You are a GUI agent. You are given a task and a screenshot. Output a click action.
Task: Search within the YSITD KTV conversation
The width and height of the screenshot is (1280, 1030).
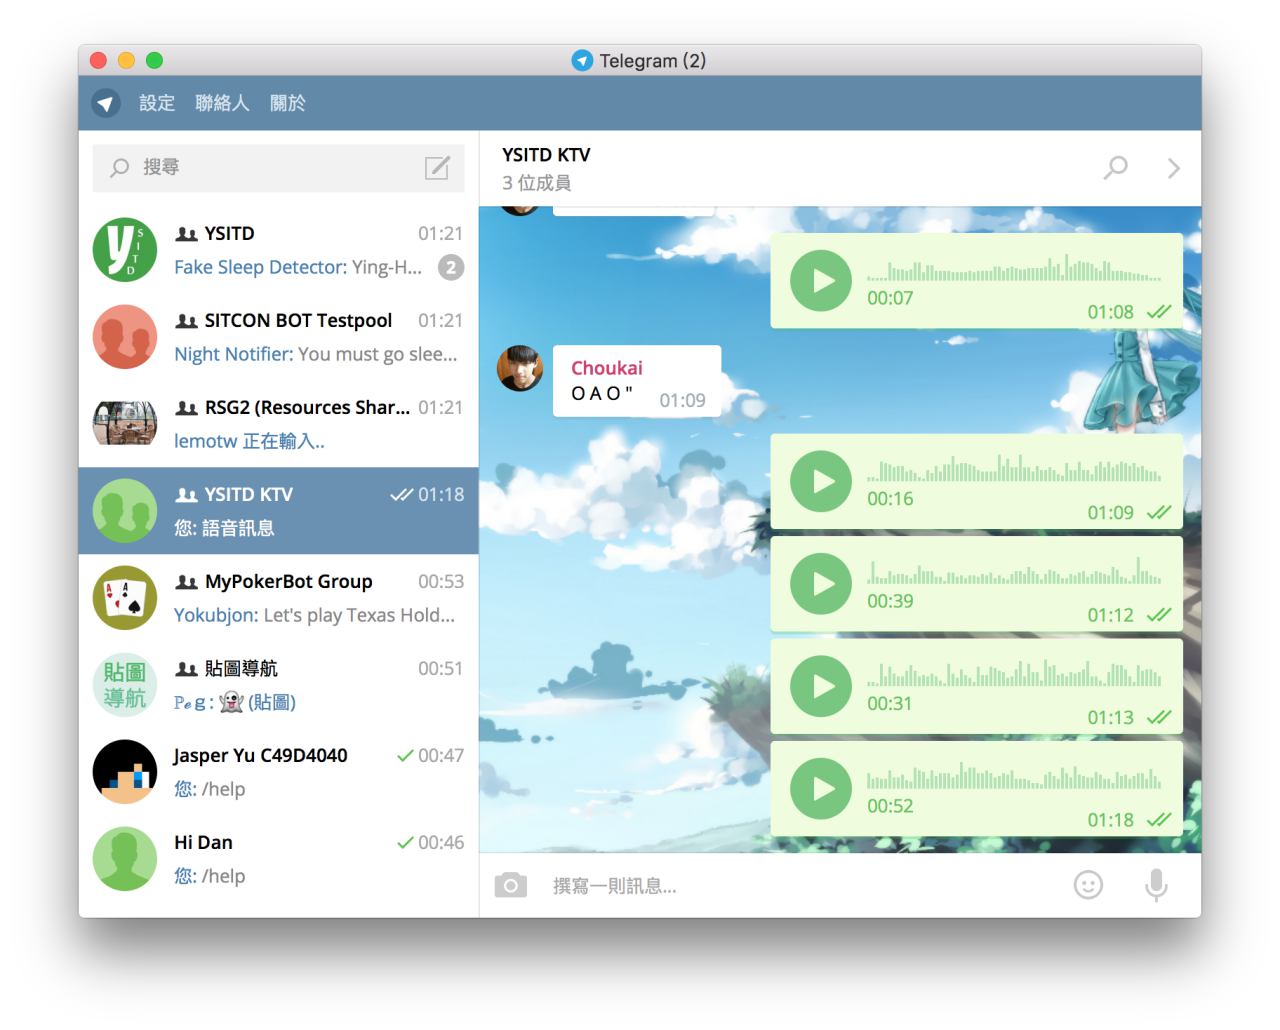pos(1115,167)
